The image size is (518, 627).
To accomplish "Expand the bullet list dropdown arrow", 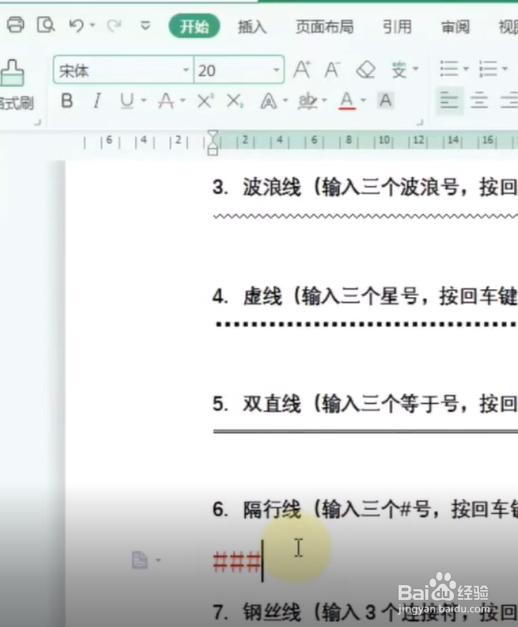I will click(466, 69).
